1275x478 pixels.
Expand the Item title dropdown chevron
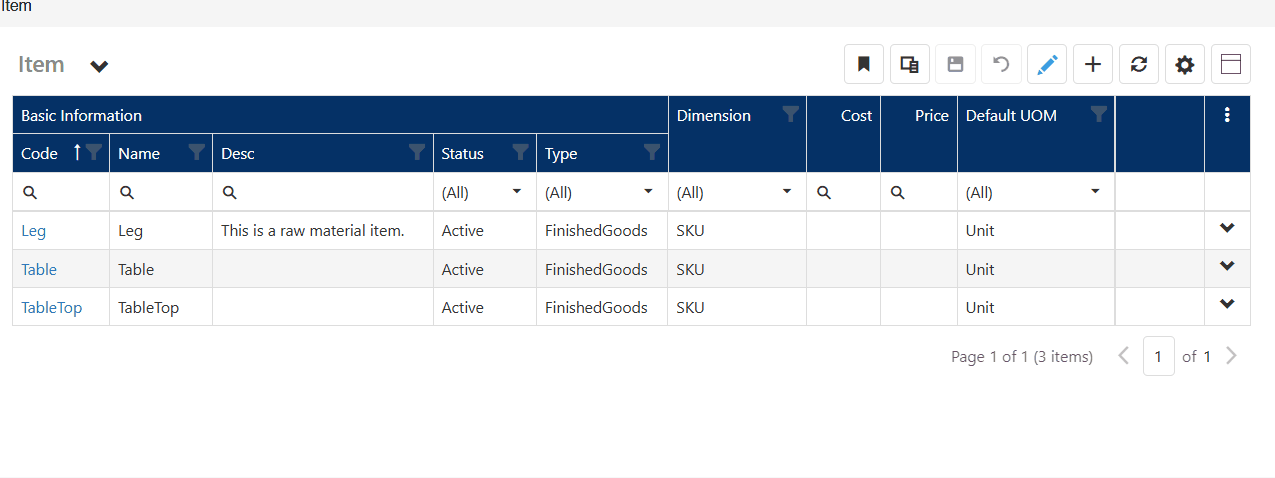pos(99,67)
